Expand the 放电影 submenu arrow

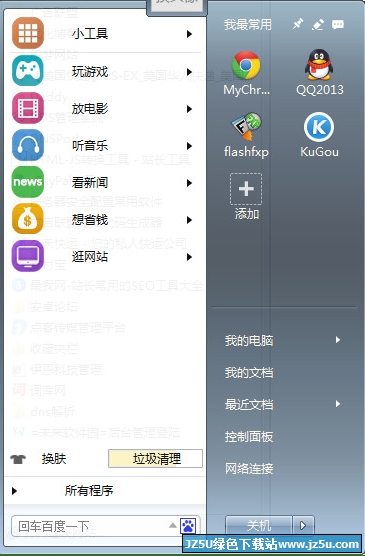[x=189, y=109]
